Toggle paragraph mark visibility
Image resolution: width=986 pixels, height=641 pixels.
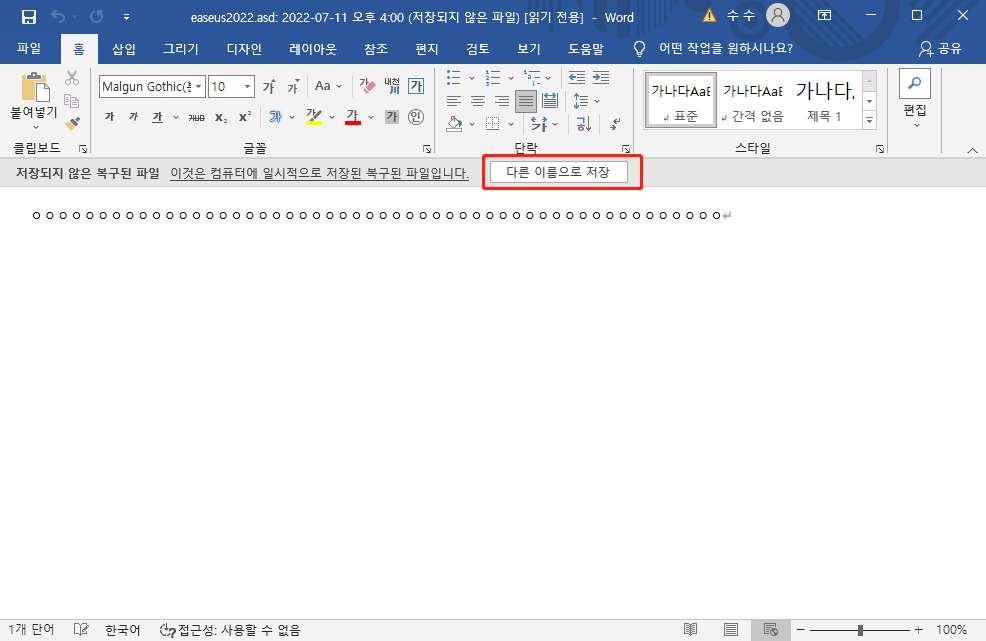point(614,125)
